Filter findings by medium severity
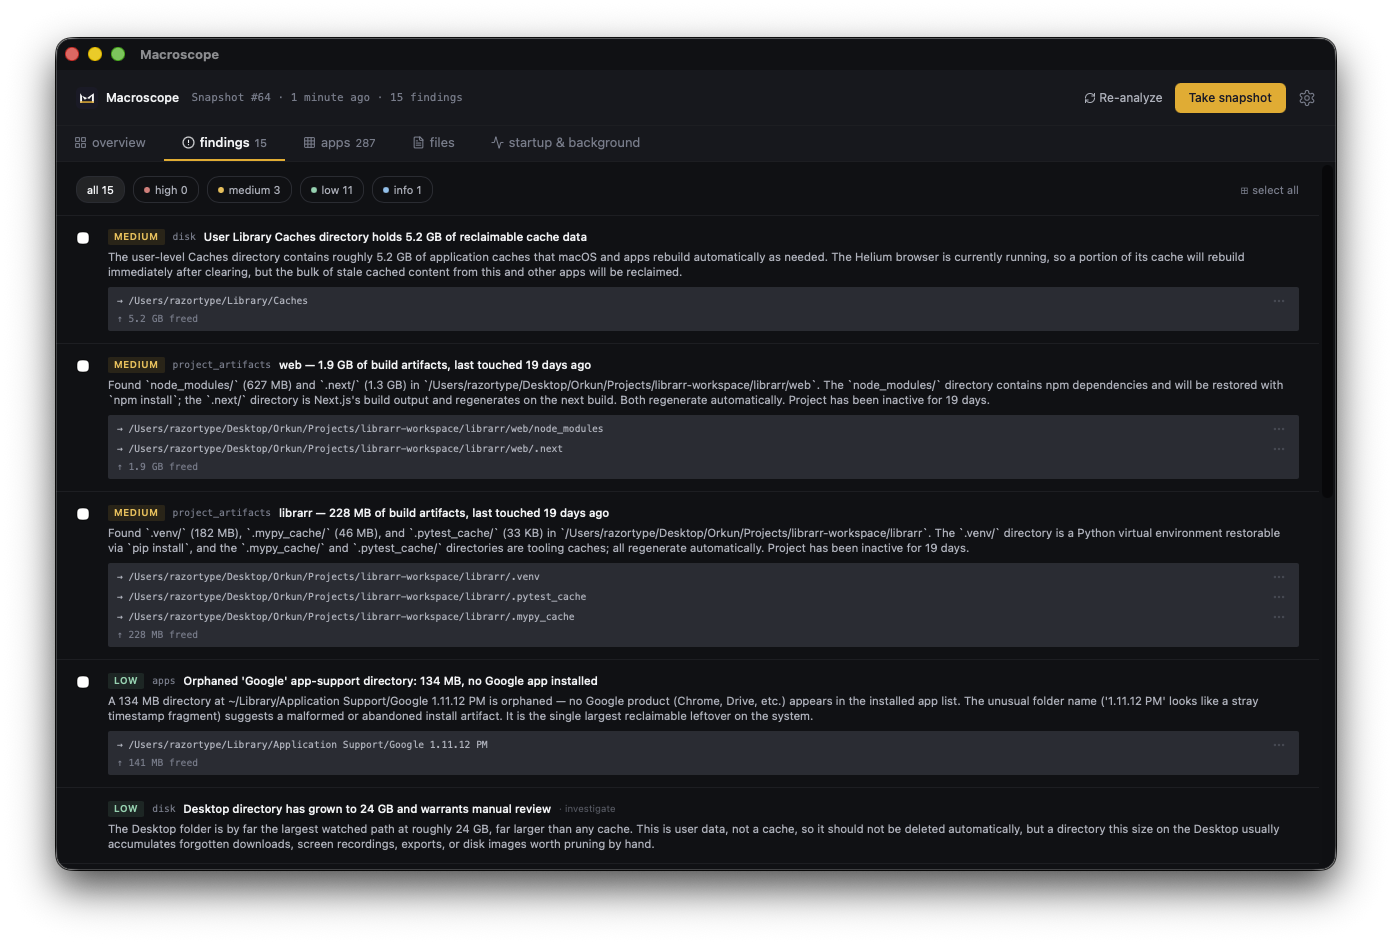 (249, 190)
